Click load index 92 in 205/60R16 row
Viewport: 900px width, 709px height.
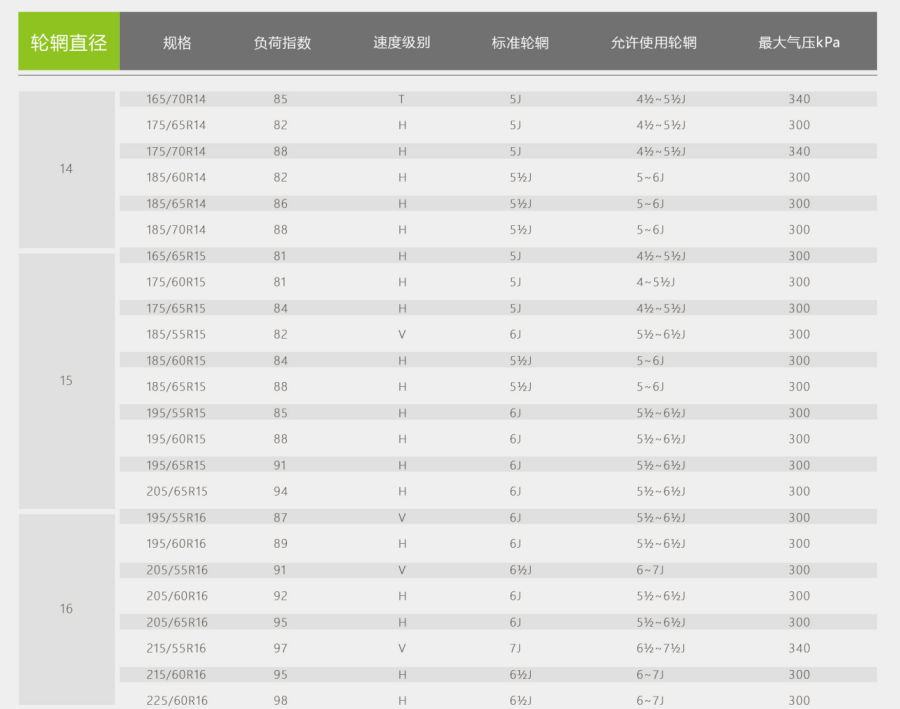click(x=280, y=596)
